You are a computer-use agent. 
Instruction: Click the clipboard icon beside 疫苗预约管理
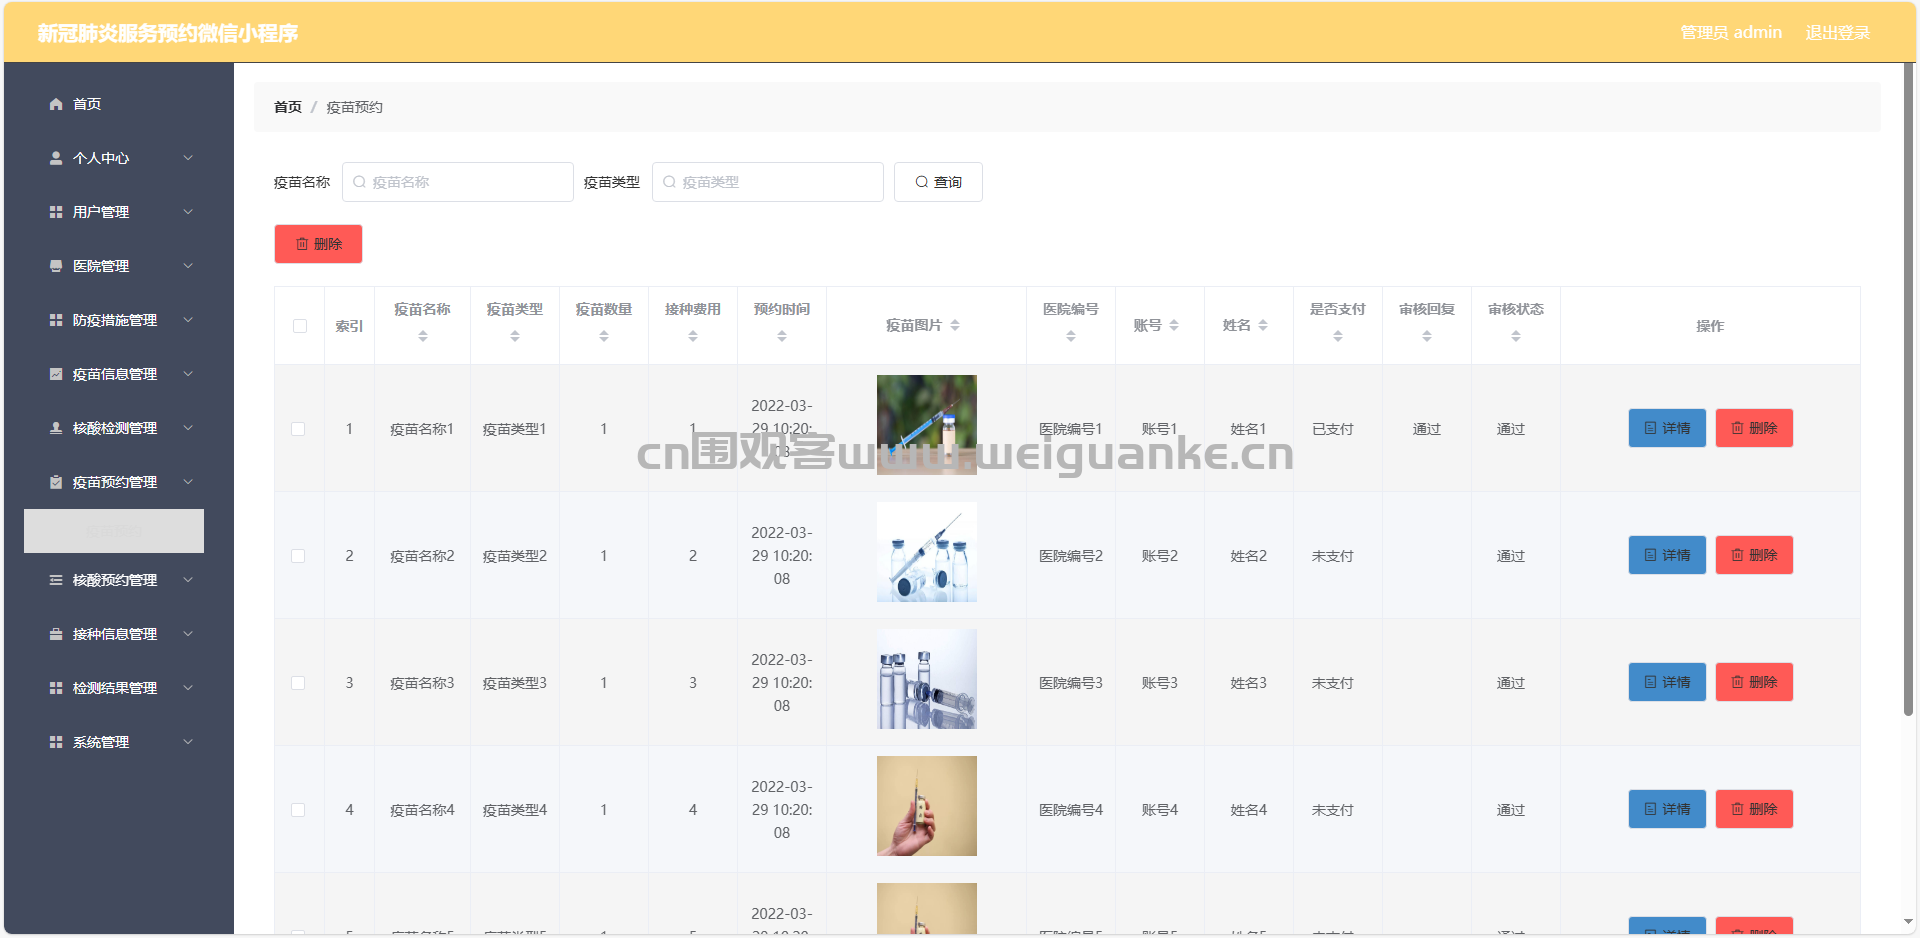tap(56, 482)
